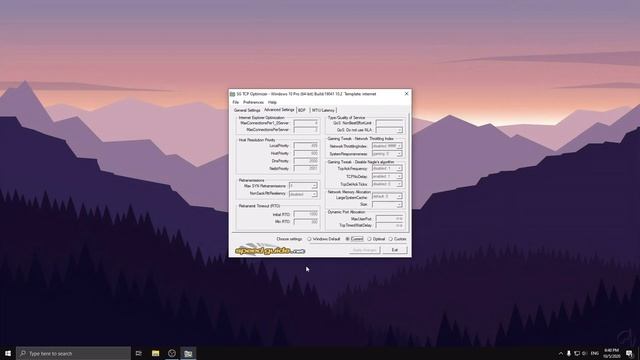The image size is (640, 360).
Task: Click the MaxConnectionsPerServer input field
Action: click(x=306, y=130)
